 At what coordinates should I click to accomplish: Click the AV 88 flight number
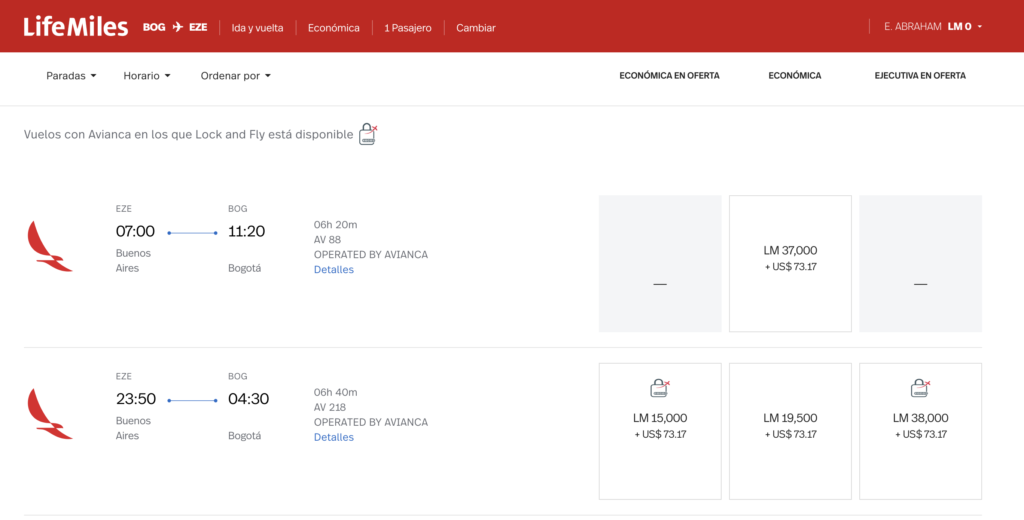[327, 240]
